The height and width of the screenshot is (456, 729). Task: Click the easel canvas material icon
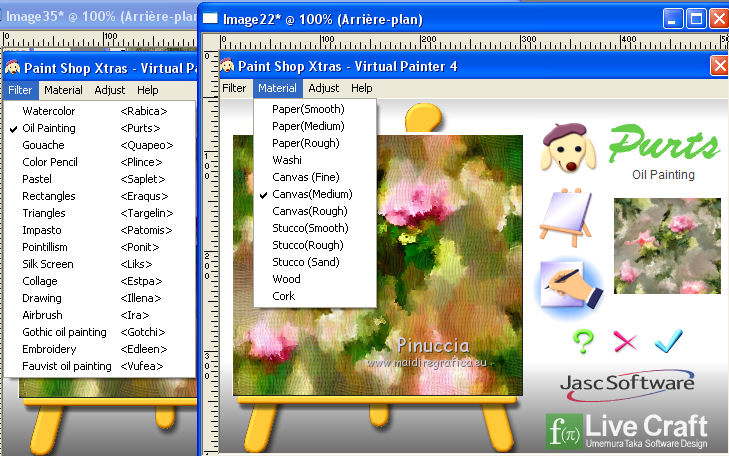pos(566,217)
